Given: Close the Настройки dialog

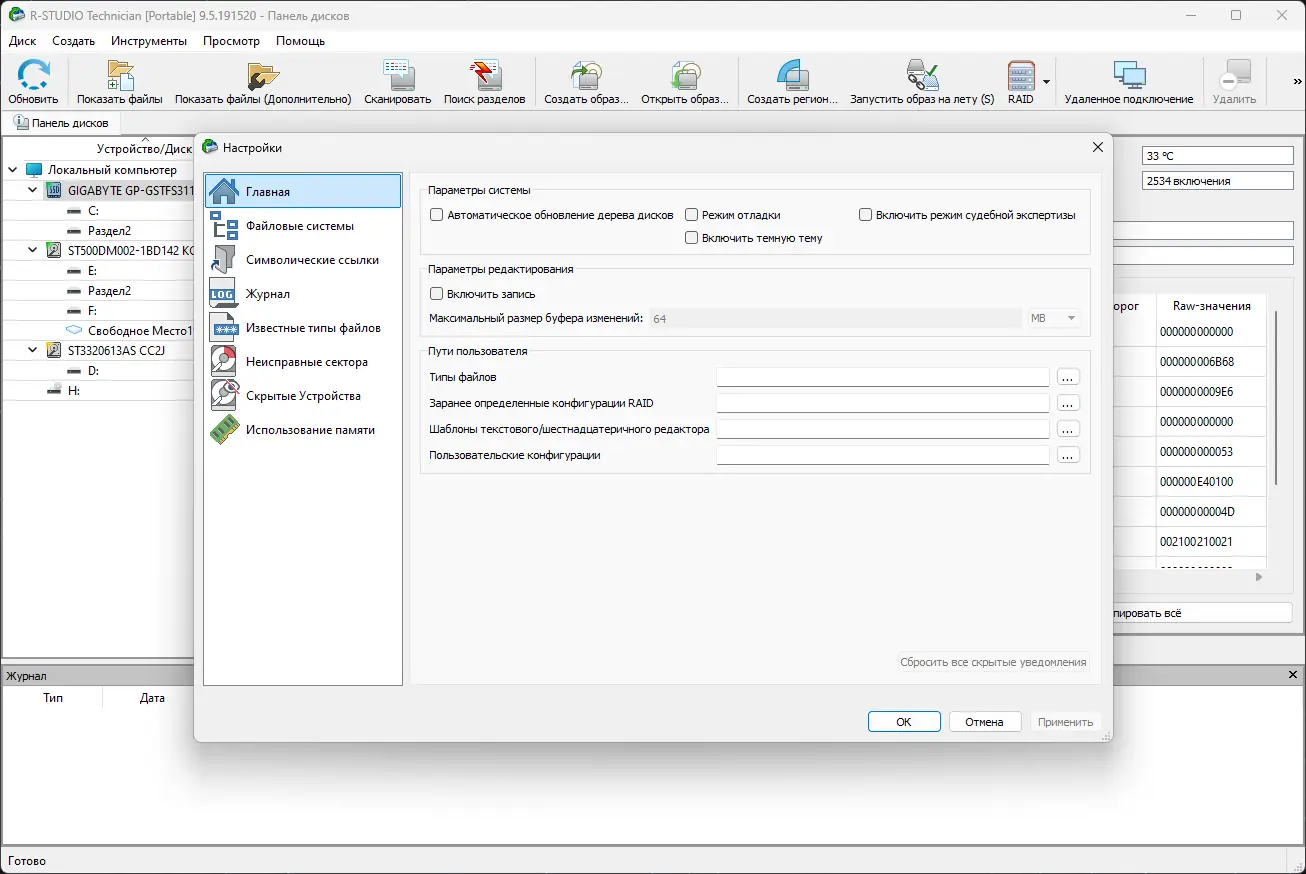Looking at the screenshot, I should click(x=1097, y=147).
